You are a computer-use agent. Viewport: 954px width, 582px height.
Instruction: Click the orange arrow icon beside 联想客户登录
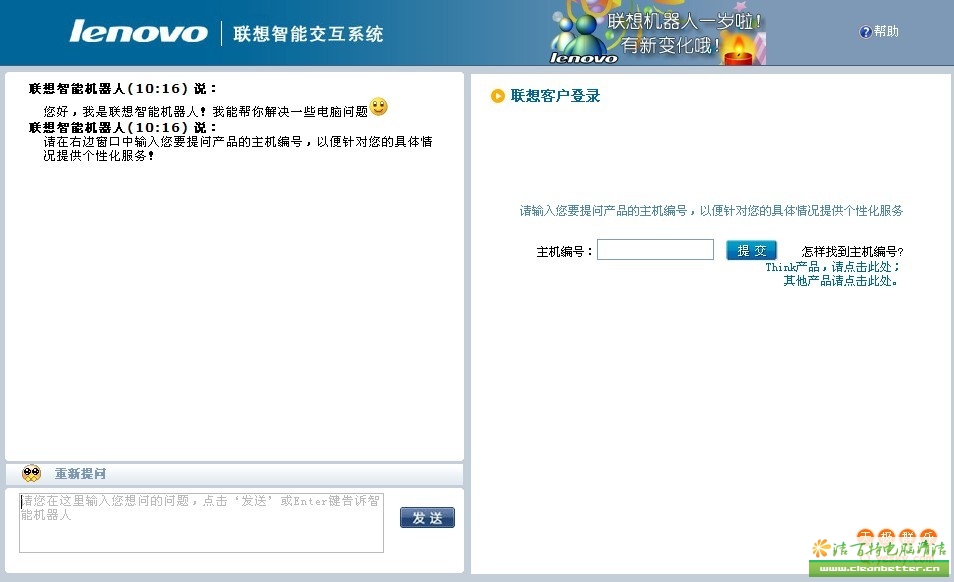(x=498, y=96)
